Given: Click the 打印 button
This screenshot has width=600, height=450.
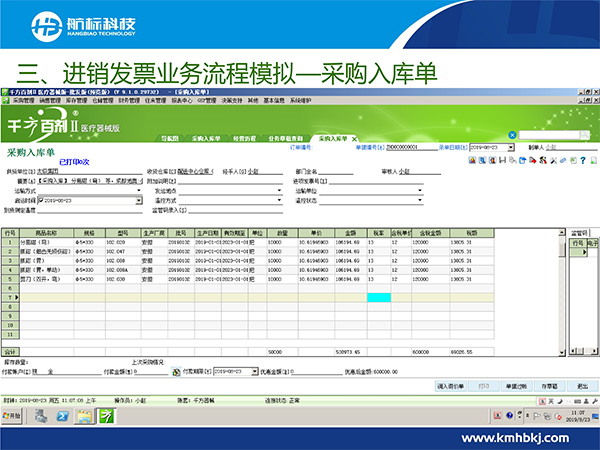Looking at the screenshot, I should click(x=484, y=386).
